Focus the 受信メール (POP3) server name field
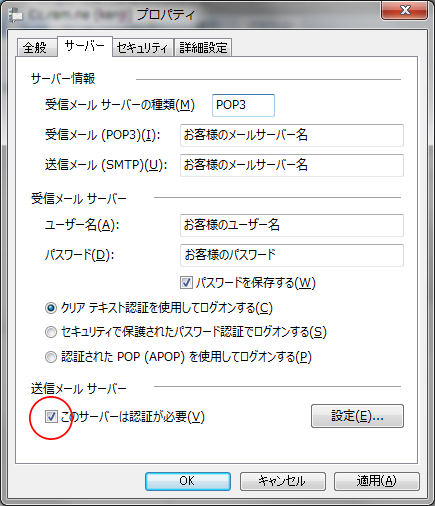Image resolution: width=435 pixels, height=506 pixels. [x=292, y=135]
